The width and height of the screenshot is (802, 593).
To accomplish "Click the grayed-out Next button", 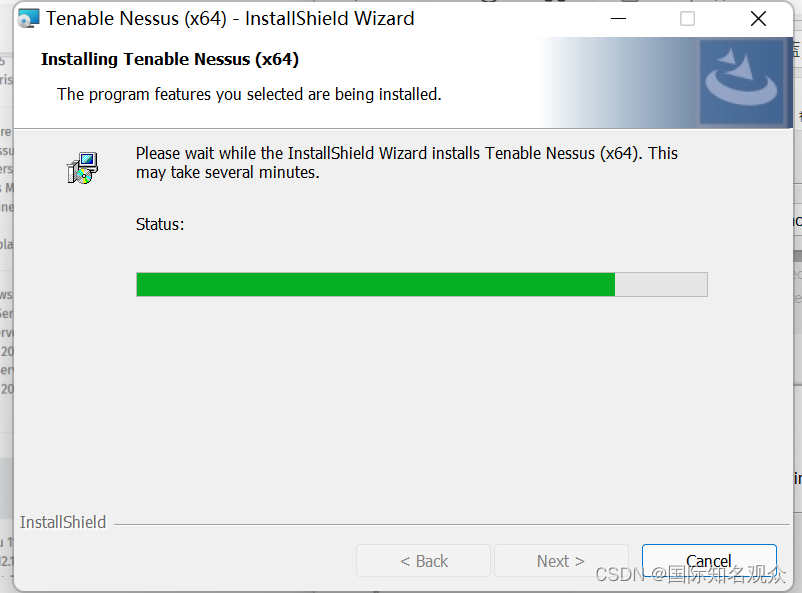I will [561, 561].
